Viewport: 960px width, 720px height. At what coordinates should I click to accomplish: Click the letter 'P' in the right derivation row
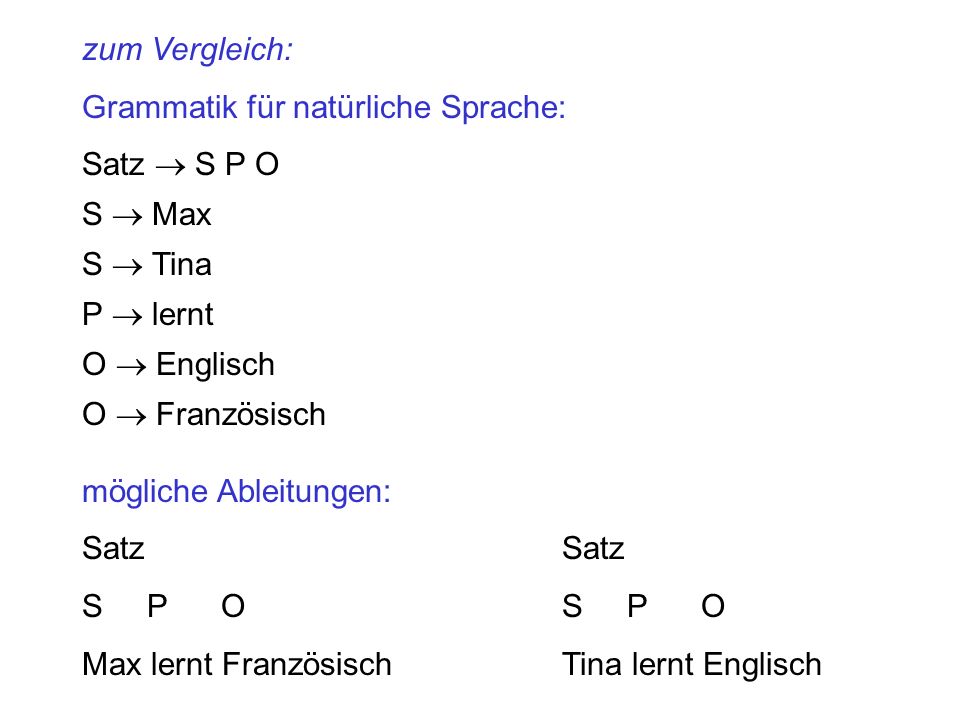coord(637,606)
